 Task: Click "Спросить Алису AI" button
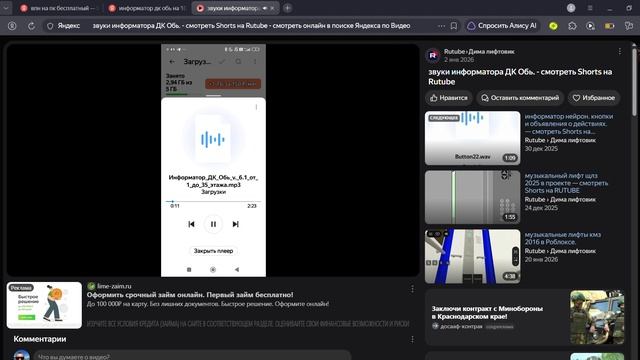pyautogui.click(x=502, y=26)
